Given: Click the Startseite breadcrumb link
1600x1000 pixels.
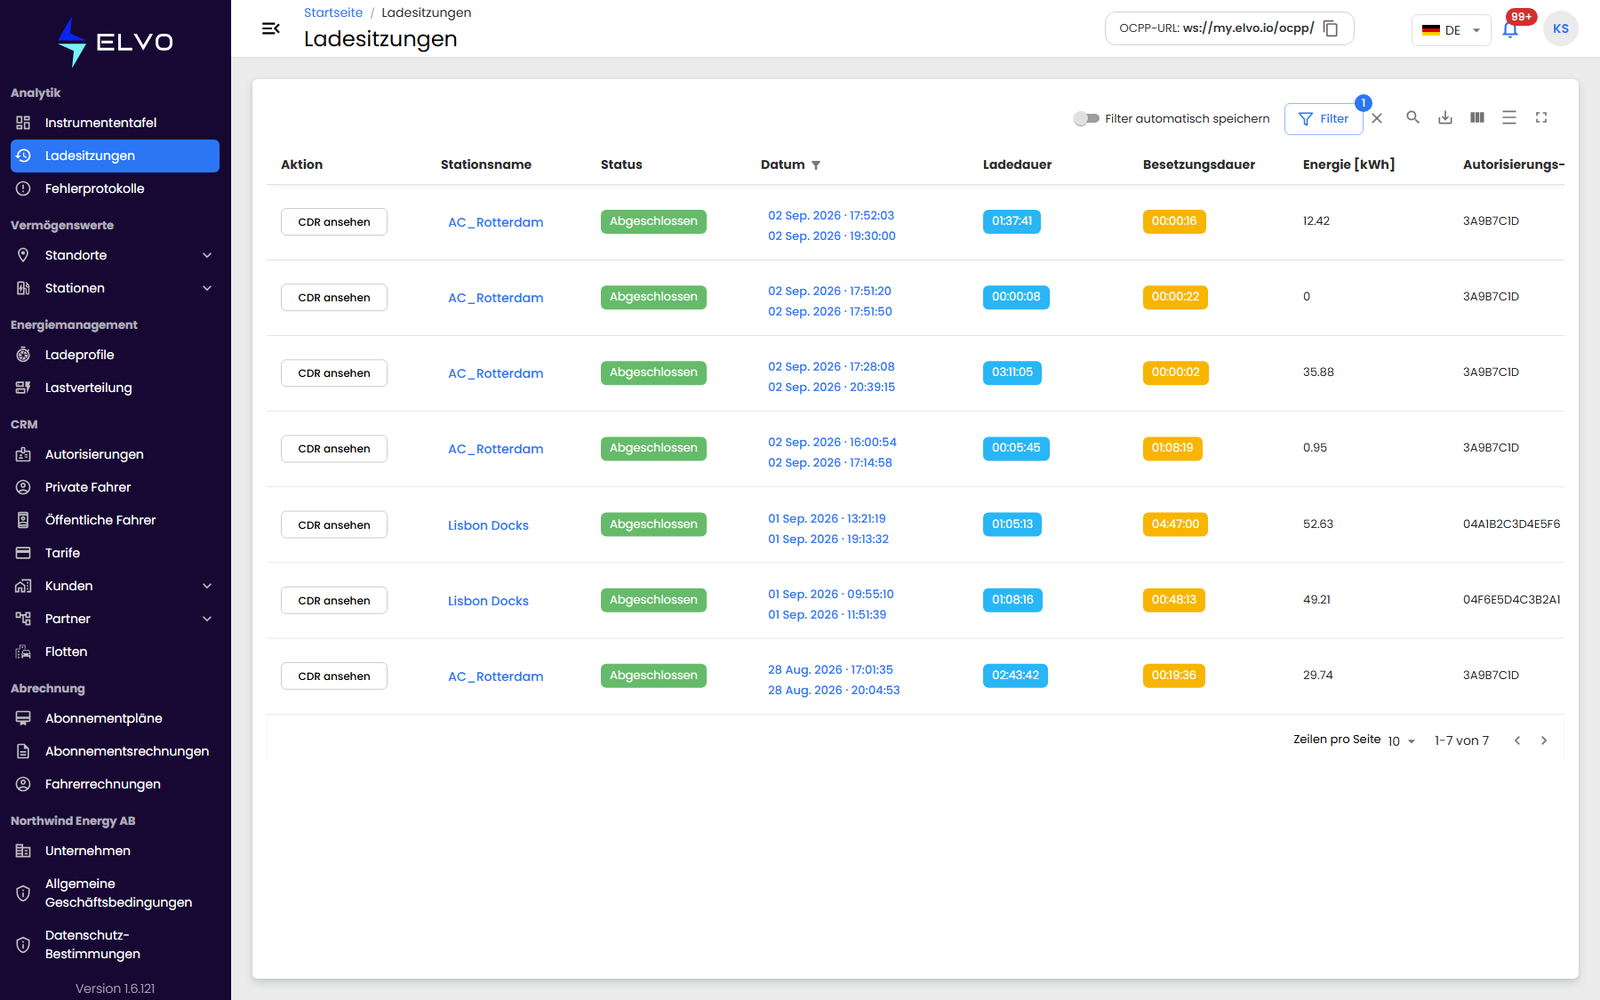Looking at the screenshot, I should 333,12.
